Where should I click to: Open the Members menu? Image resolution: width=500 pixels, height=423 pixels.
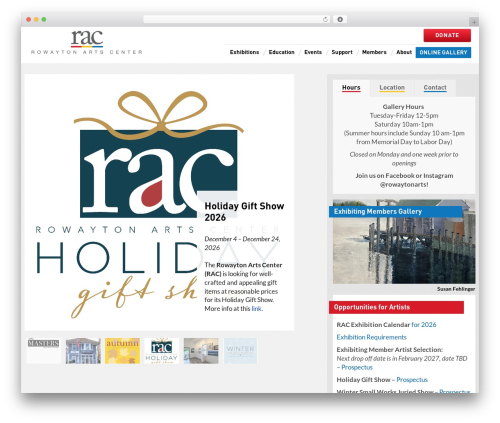(x=374, y=52)
